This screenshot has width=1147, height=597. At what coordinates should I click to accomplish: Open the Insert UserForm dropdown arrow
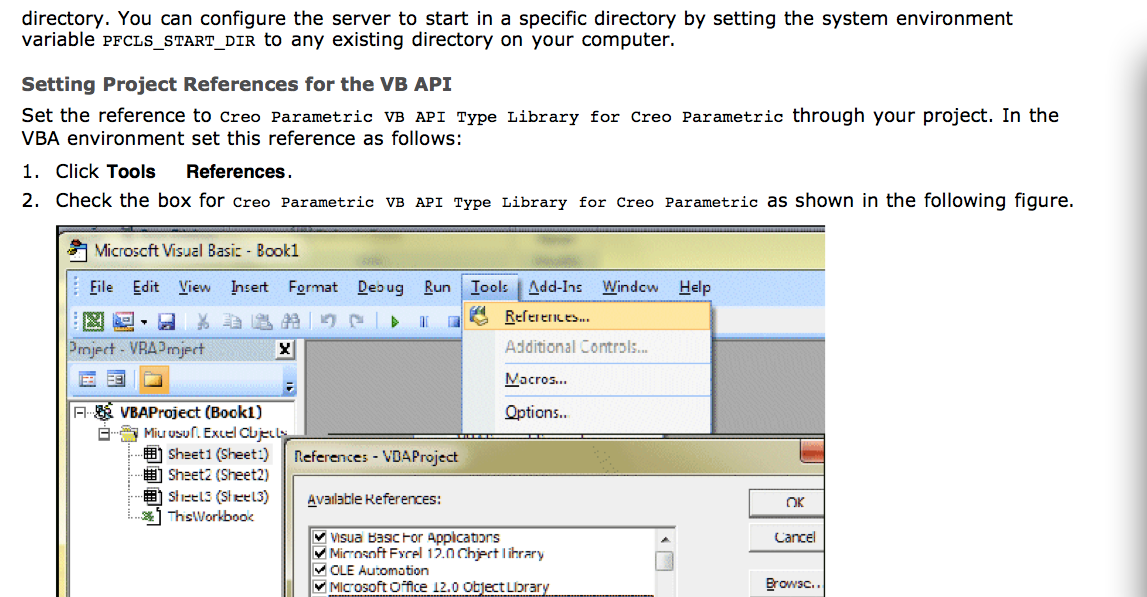coord(144,322)
